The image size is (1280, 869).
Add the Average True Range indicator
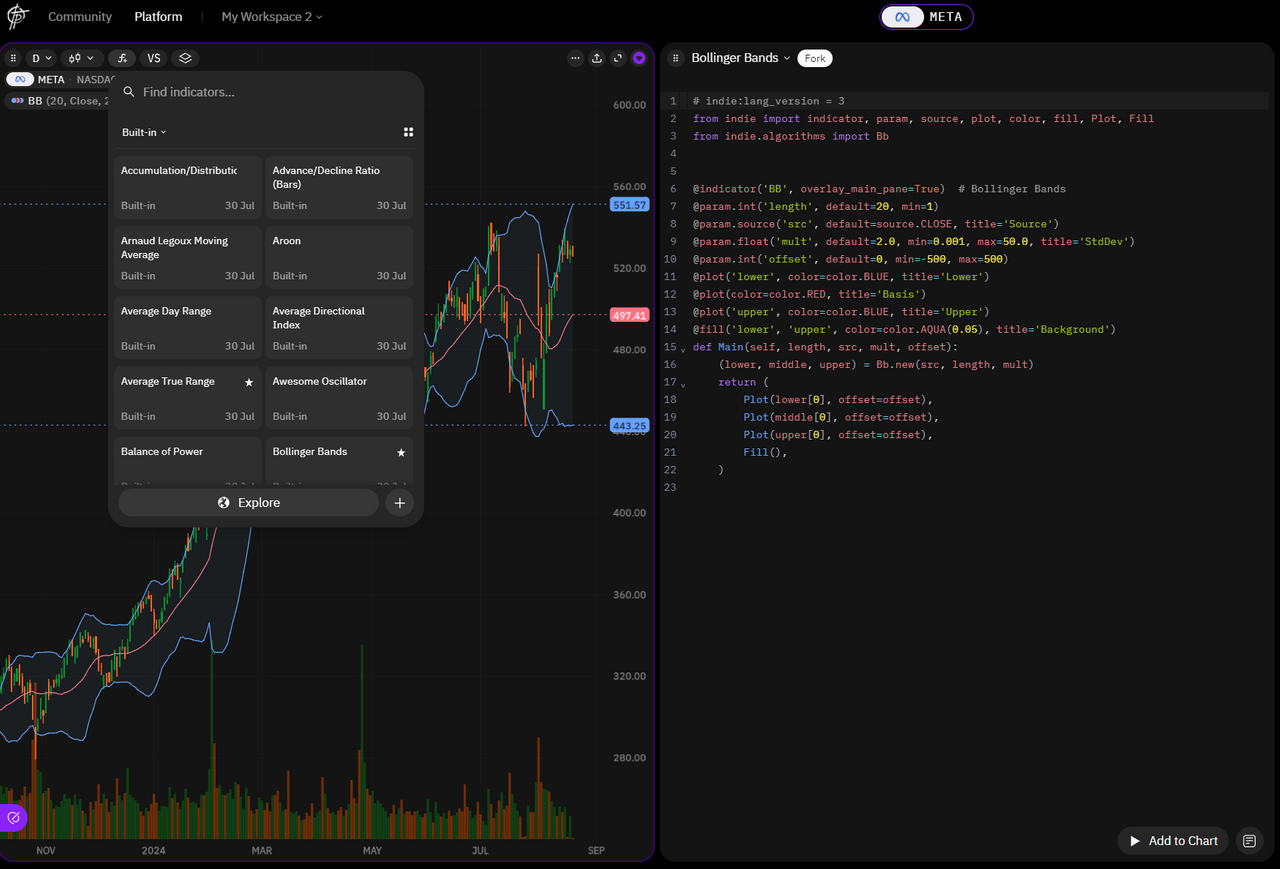pos(187,397)
